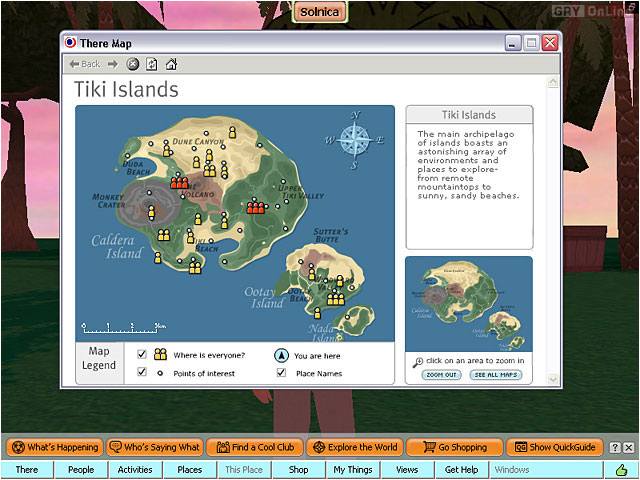This screenshot has width=640, height=480.
Task: Click the See All Maps button
Action: (x=496, y=375)
